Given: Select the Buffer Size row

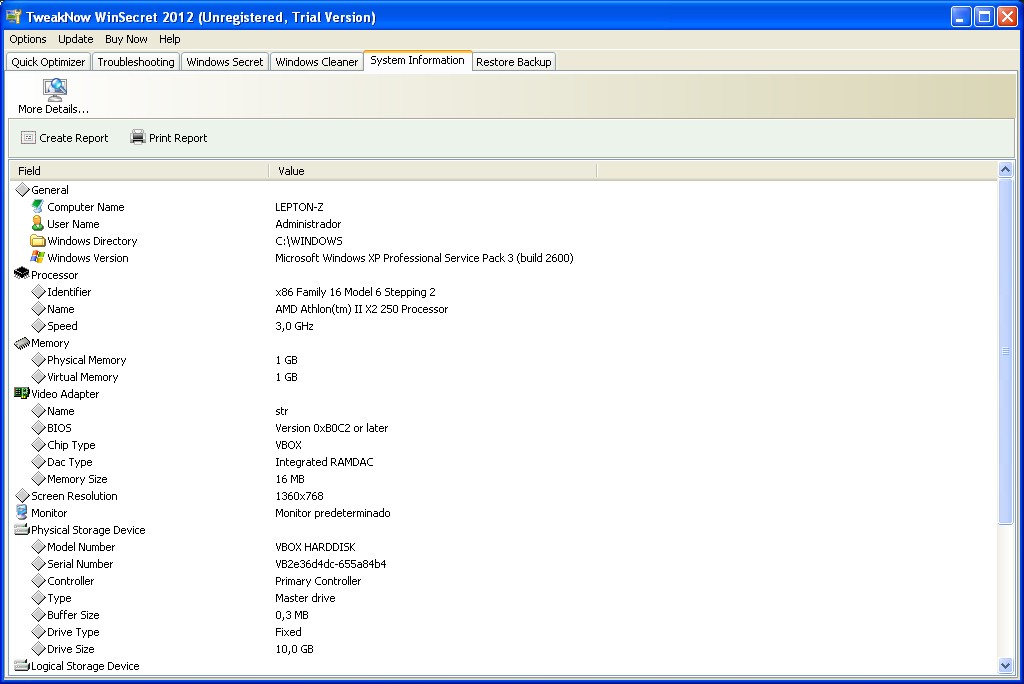Looking at the screenshot, I should (504, 614).
